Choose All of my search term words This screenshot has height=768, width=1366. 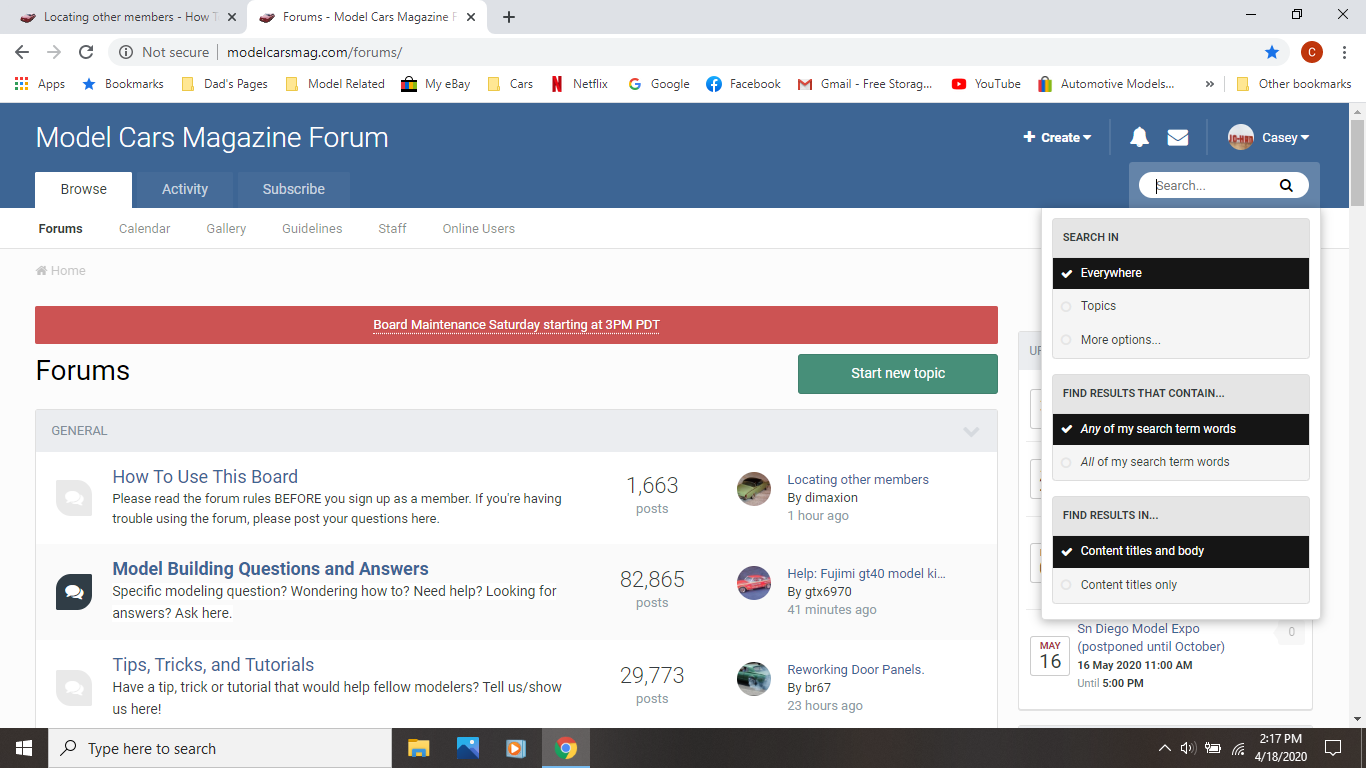[x=1181, y=462]
